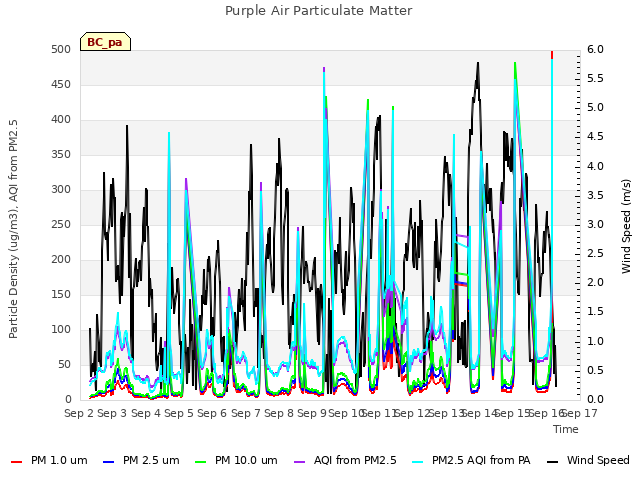Click the 250 left axis tick label

[x=61, y=224]
